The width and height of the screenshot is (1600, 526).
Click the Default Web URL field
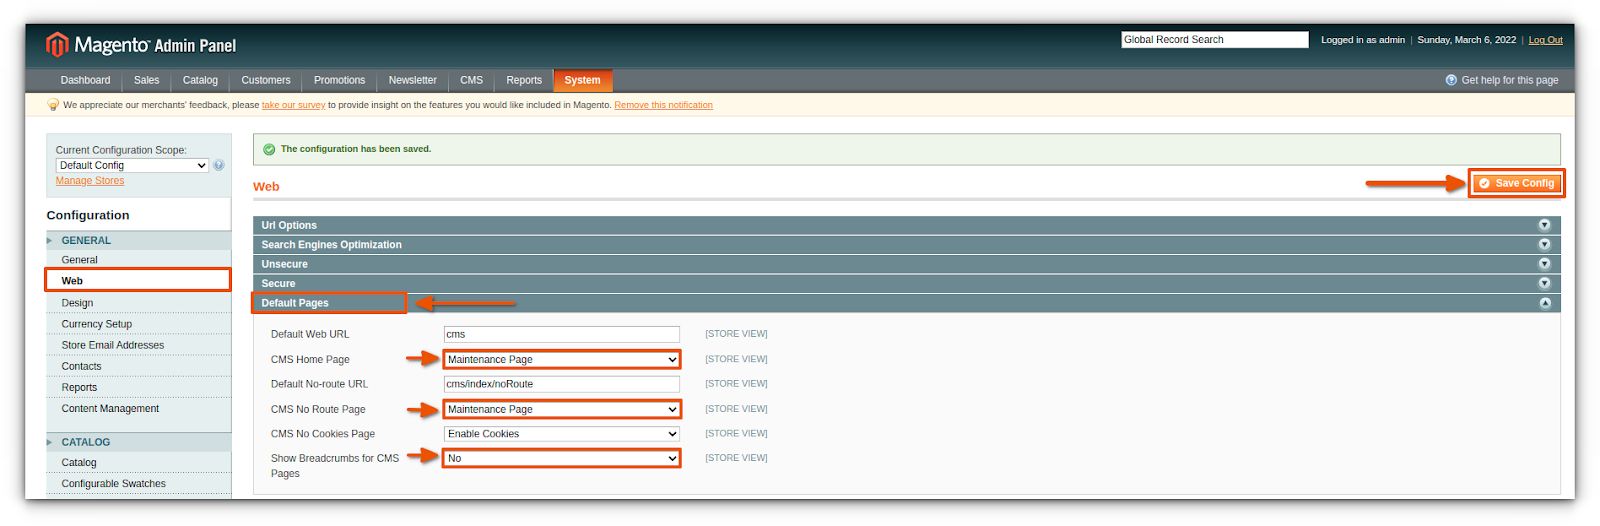pos(562,334)
